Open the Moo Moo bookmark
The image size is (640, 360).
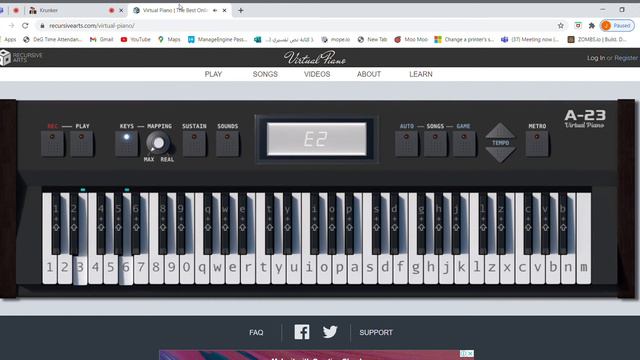411,40
